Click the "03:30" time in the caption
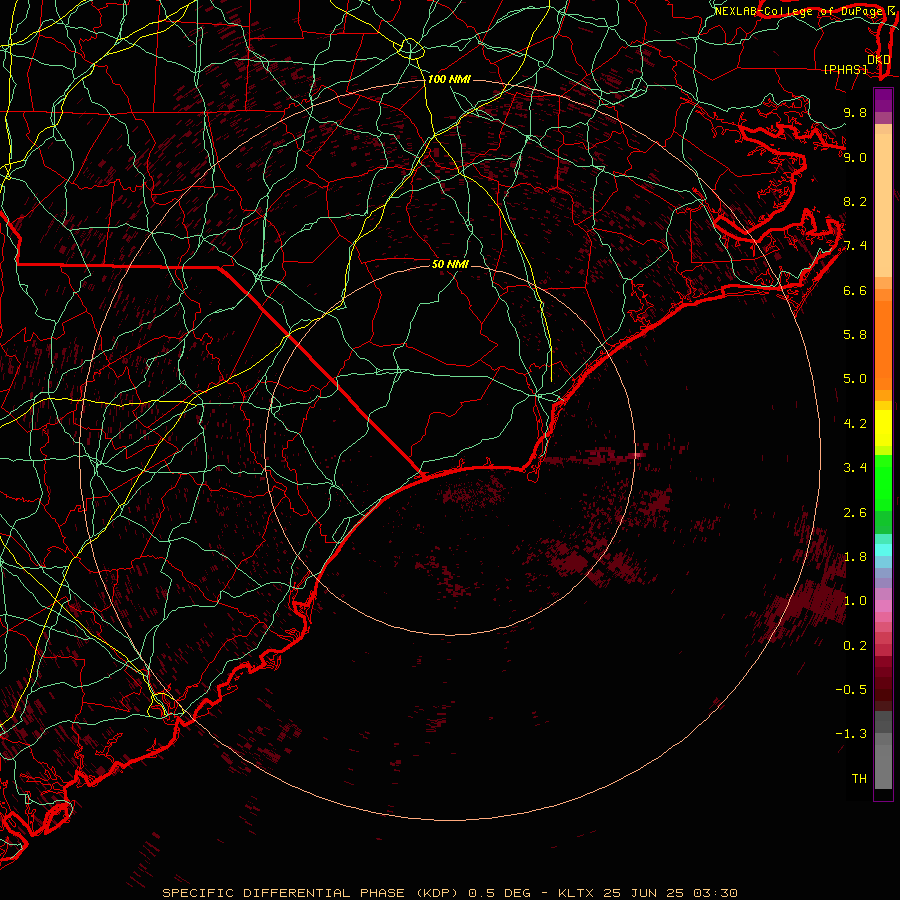Image resolution: width=900 pixels, height=900 pixels. [715, 893]
